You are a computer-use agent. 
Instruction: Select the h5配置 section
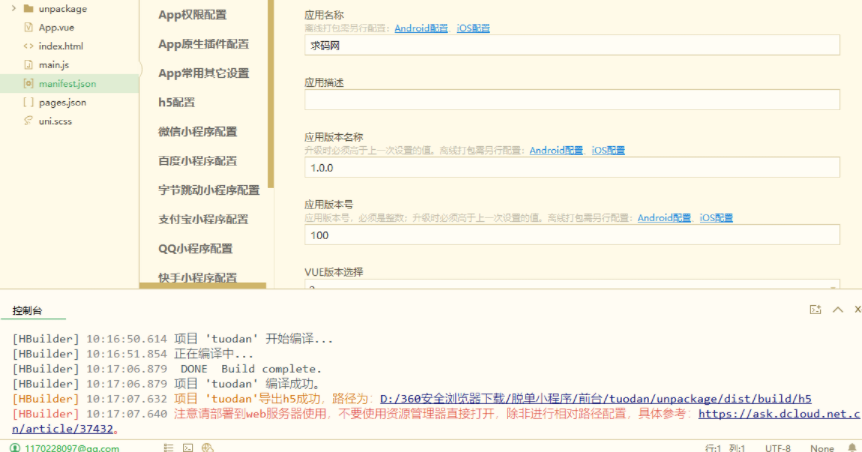pyautogui.click(x=176, y=102)
